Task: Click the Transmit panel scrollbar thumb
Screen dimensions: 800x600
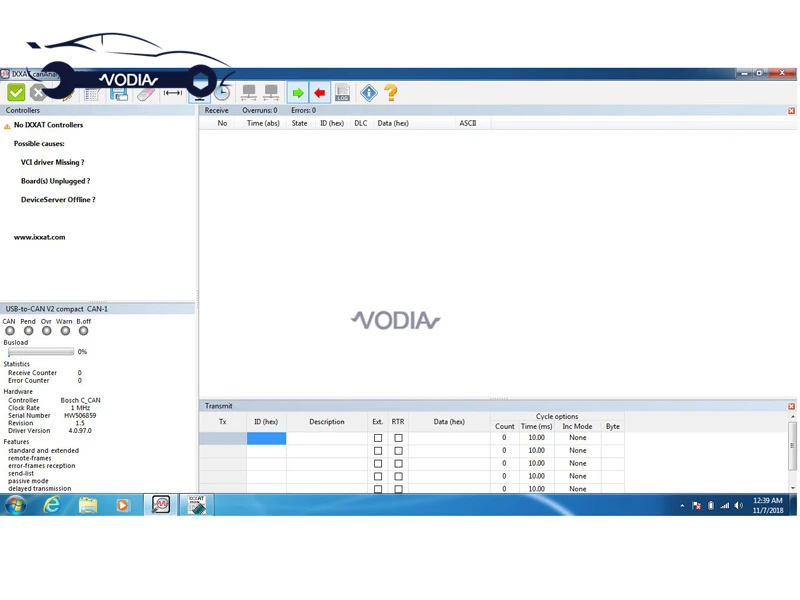Action: coord(792,446)
